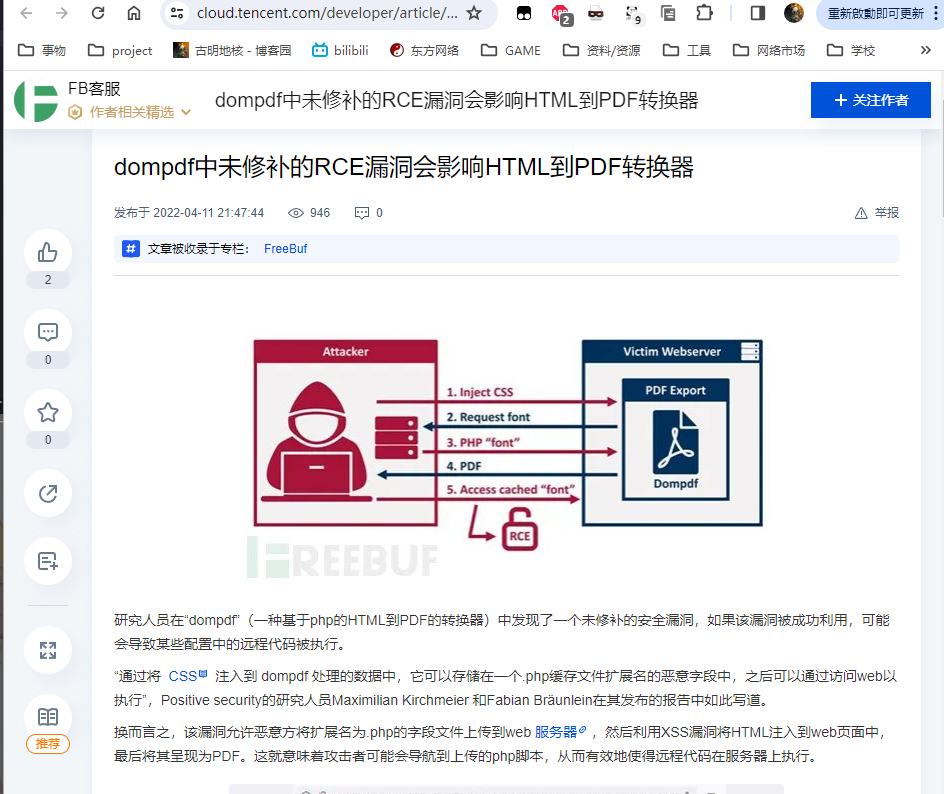The image size is (944, 794).
Task: Star the article to favorite it
Action: 47,411
